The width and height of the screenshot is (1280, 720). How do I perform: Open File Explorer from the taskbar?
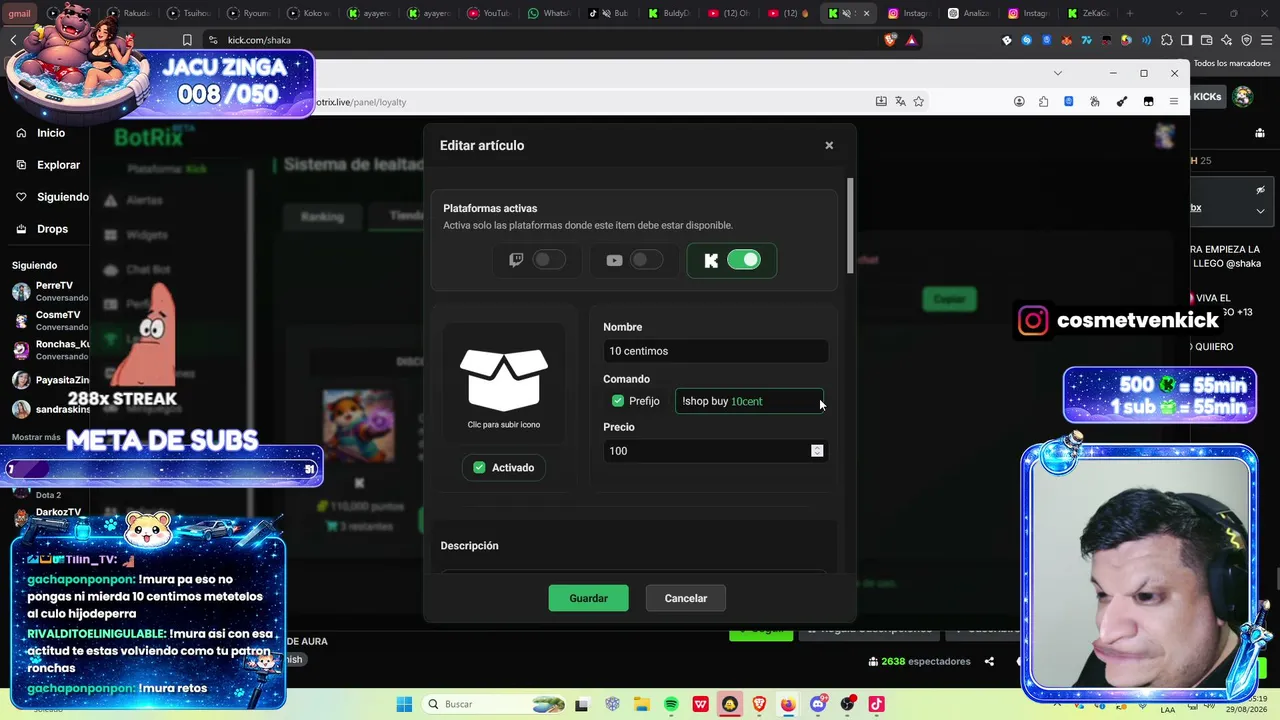tap(642, 704)
